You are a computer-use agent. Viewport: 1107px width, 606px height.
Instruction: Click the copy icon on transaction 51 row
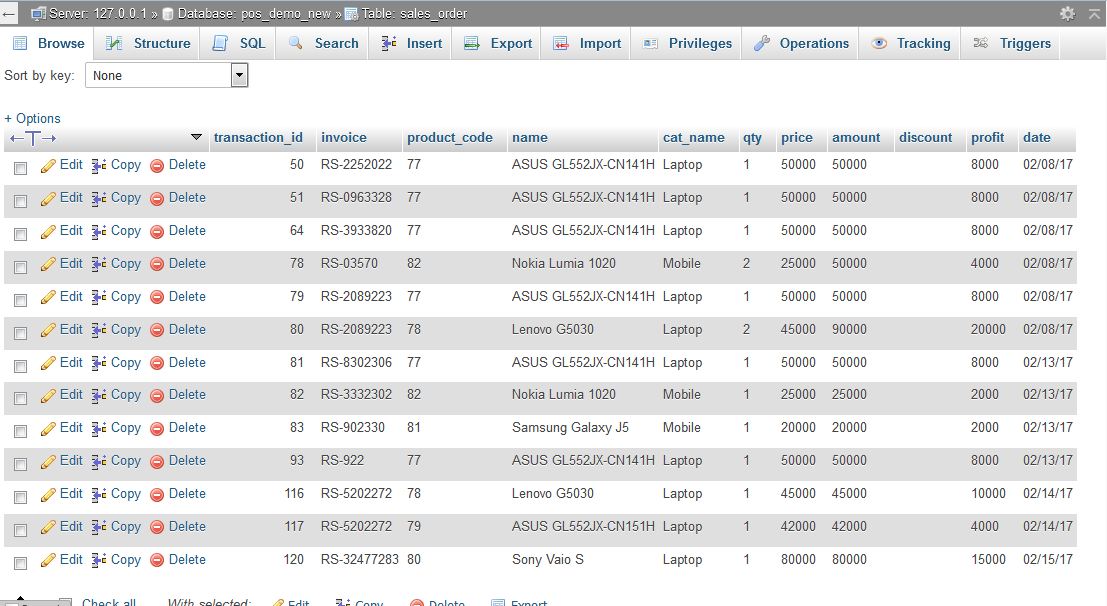(x=99, y=198)
